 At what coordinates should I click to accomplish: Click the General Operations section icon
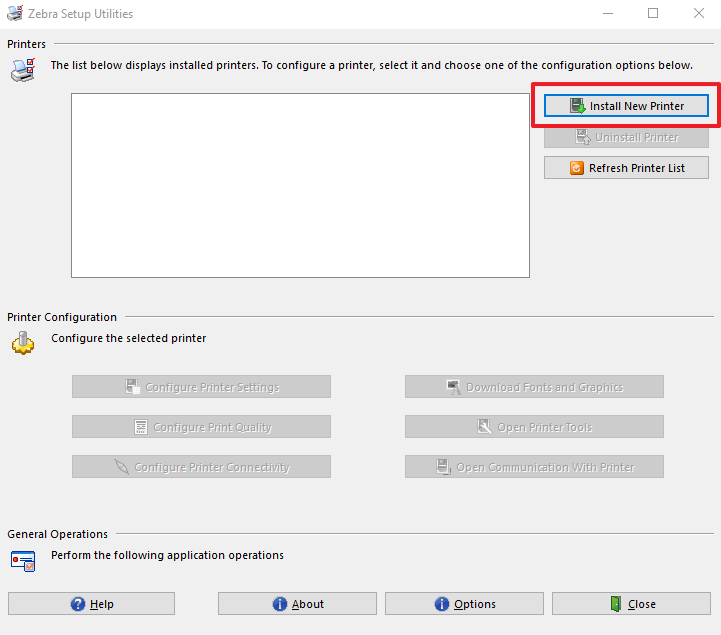click(x=22, y=560)
